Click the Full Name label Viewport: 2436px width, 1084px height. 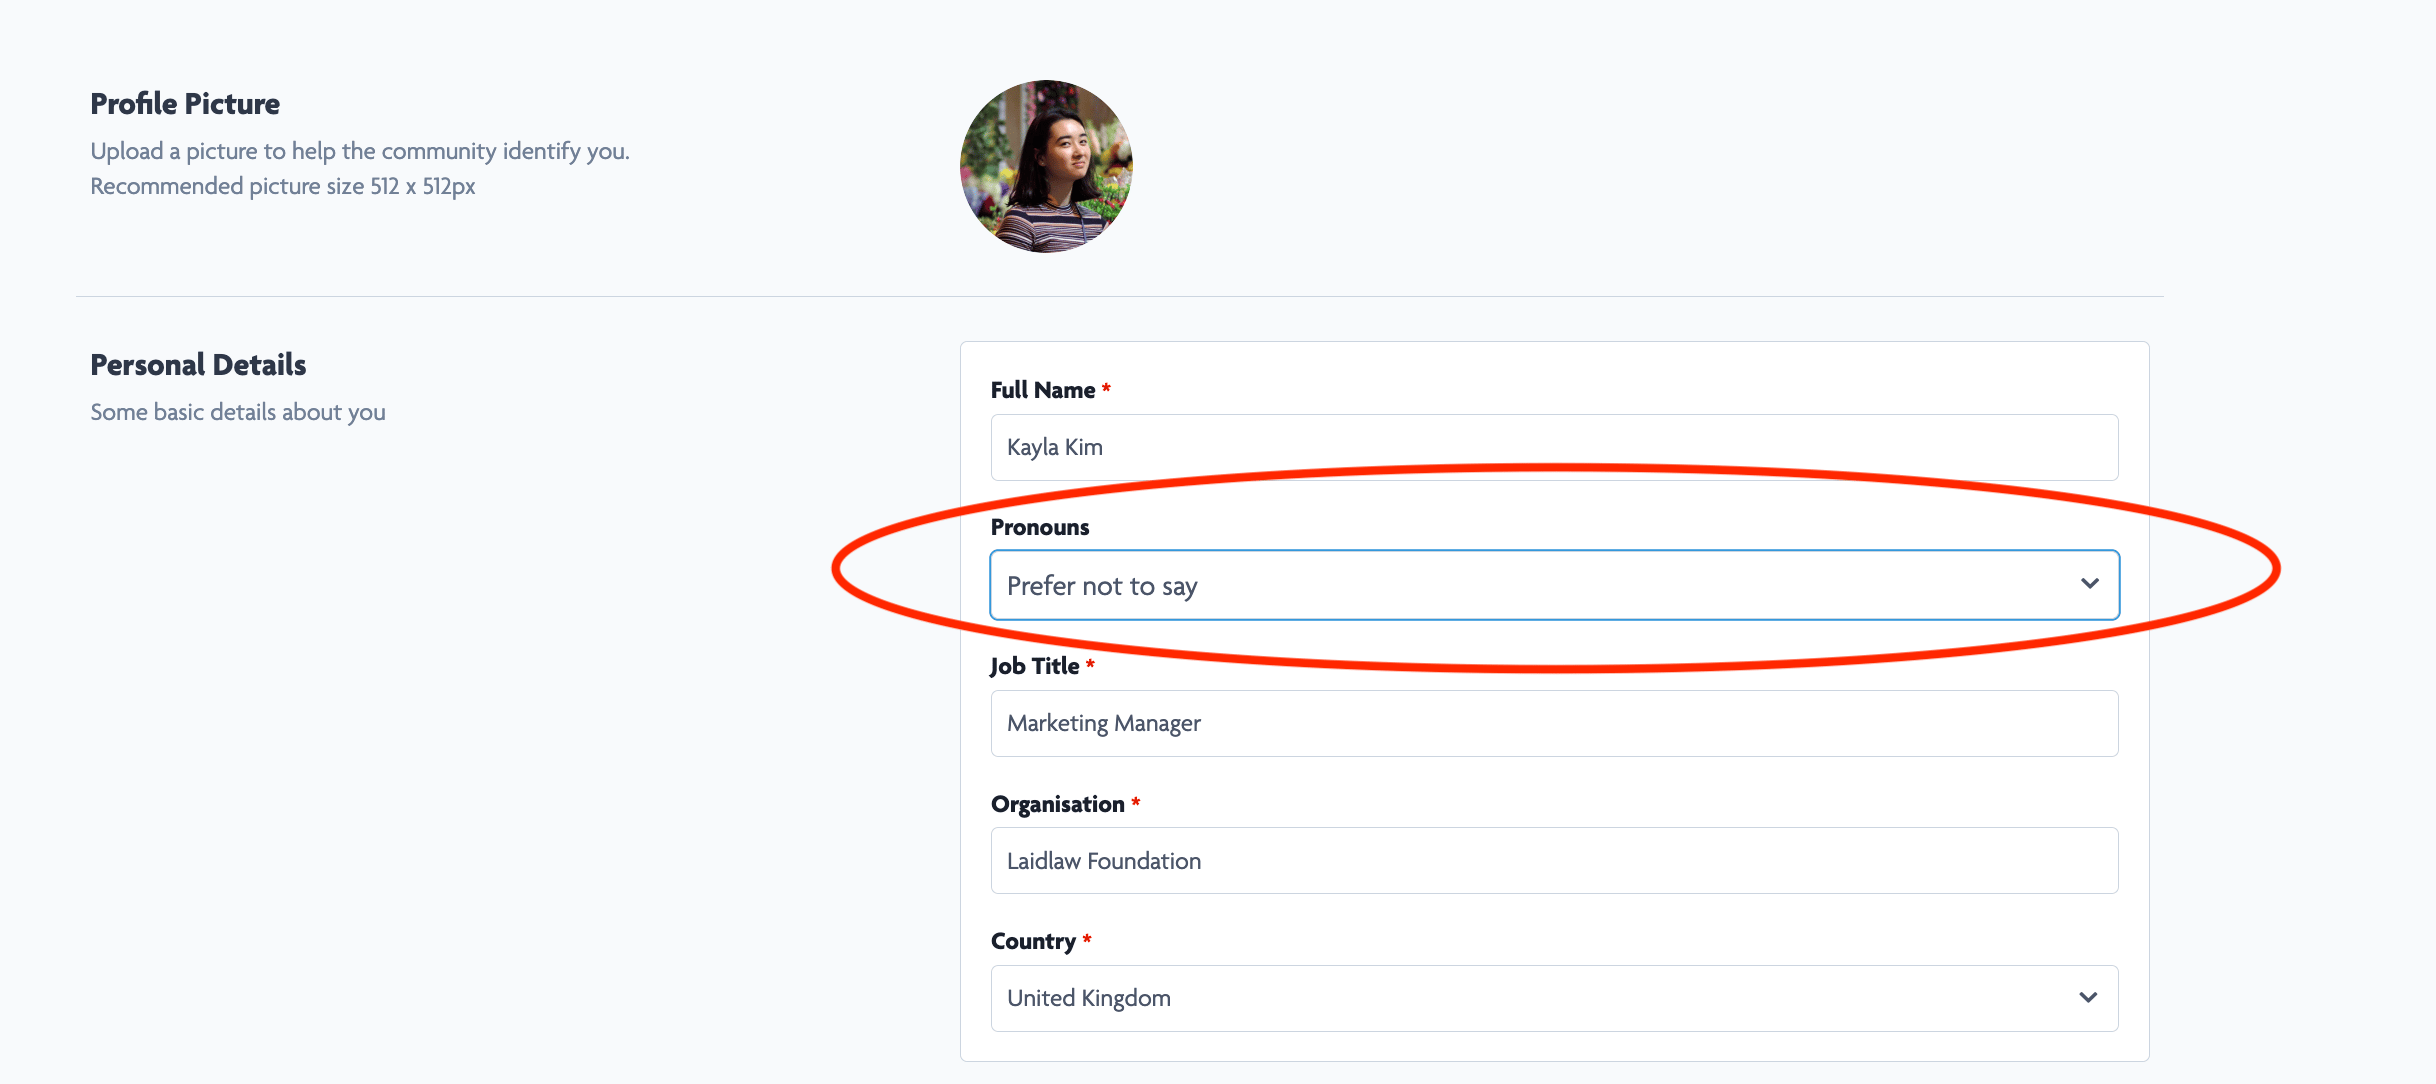[x=1042, y=390]
